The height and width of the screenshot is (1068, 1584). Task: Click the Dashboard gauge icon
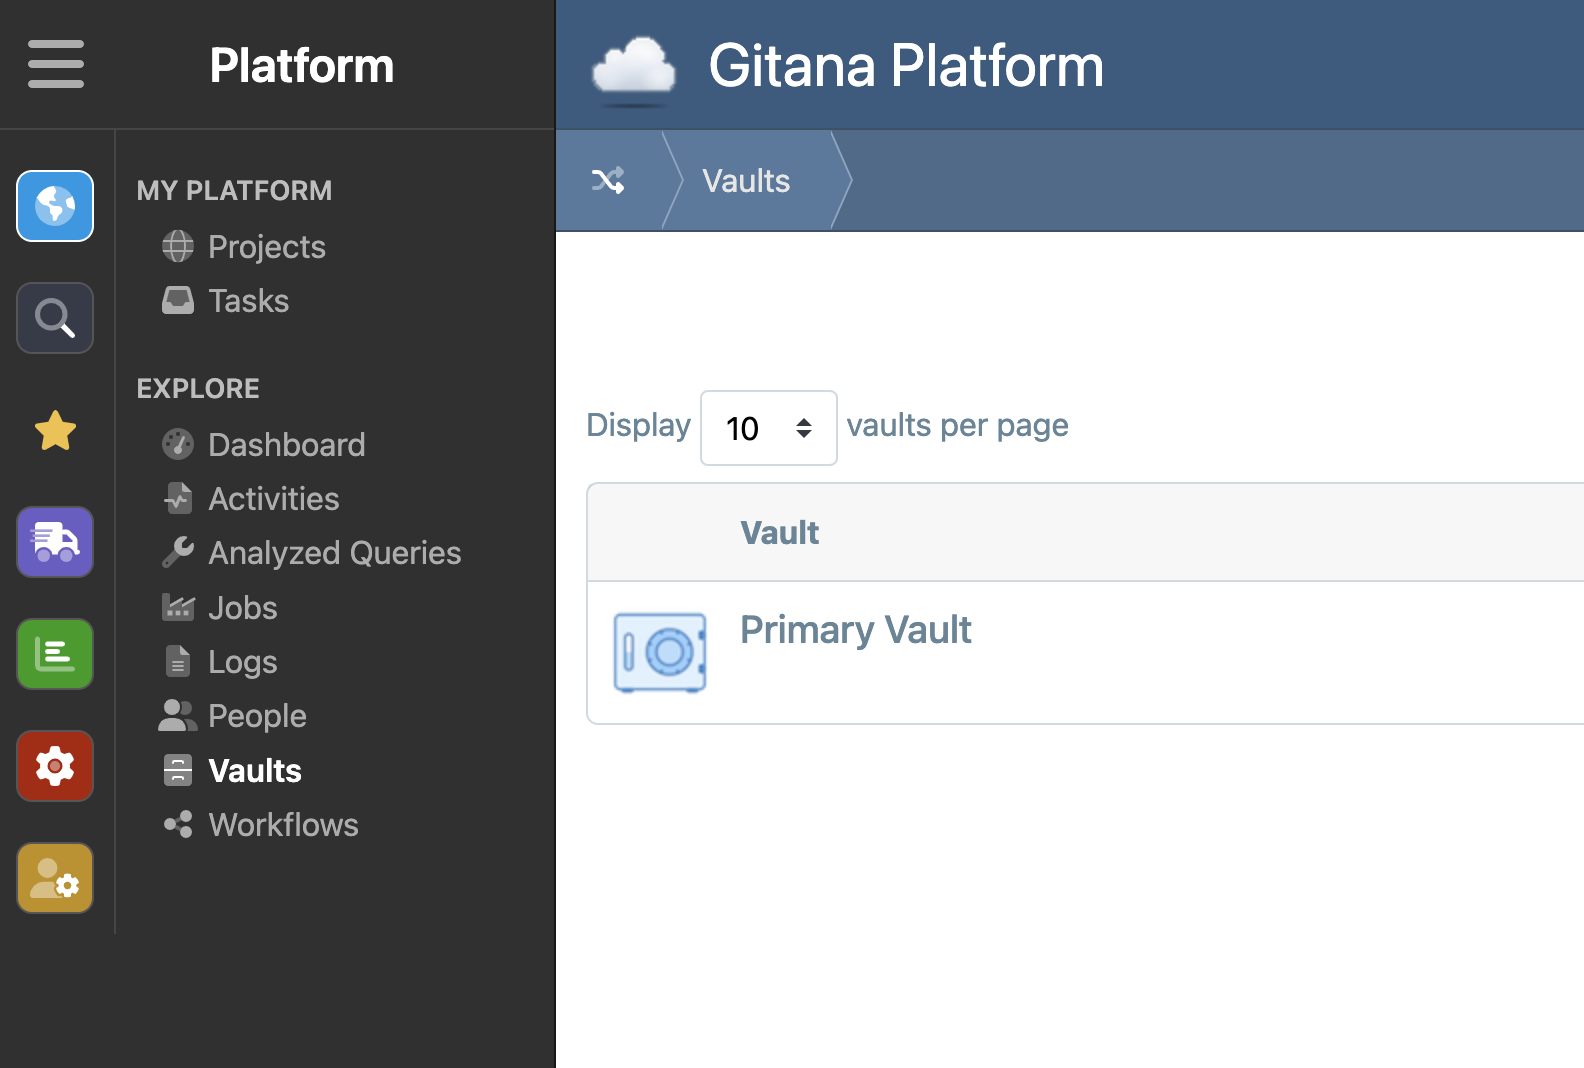pos(178,444)
